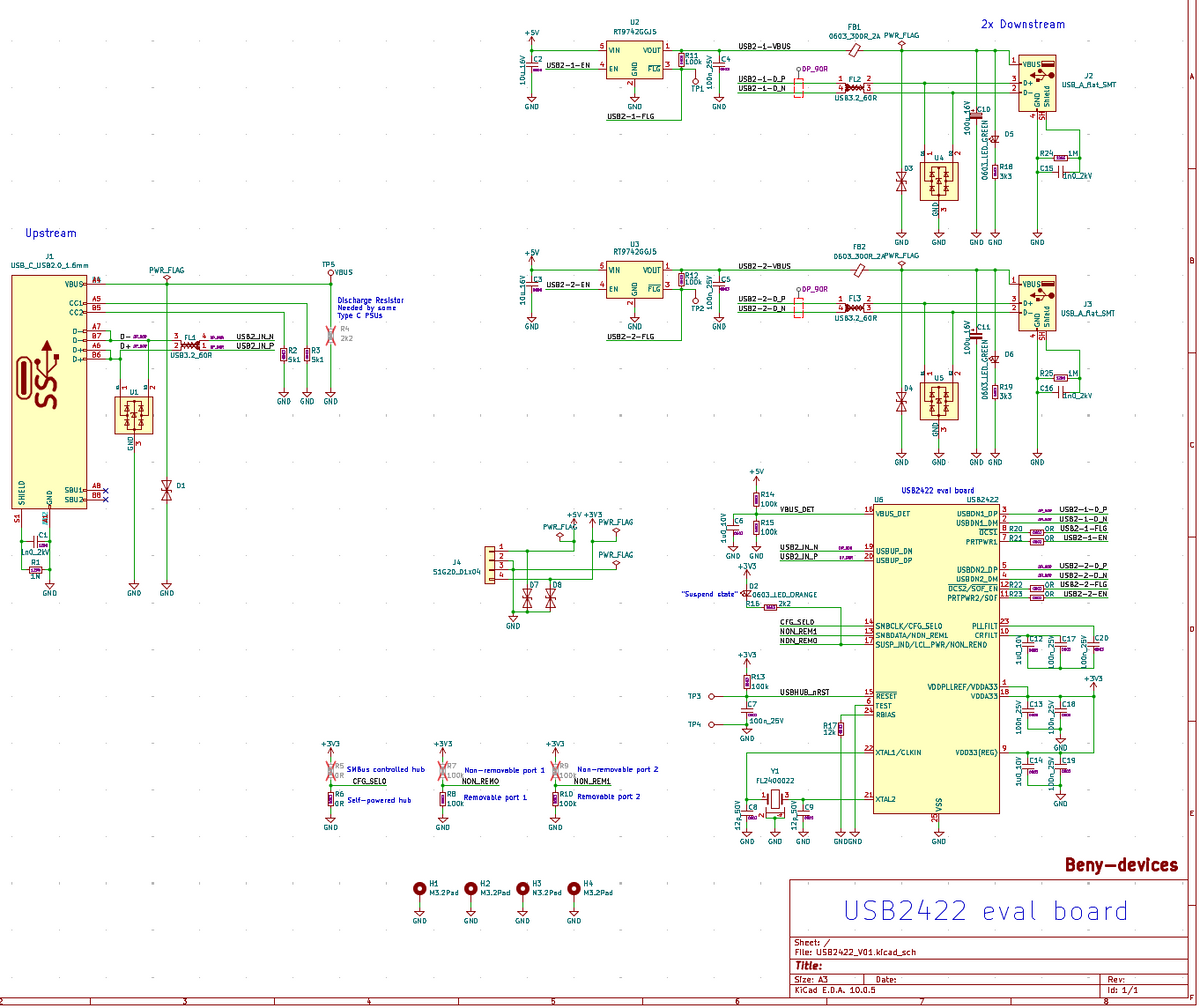Click the USB2-2-FLG label below U3

(630, 337)
